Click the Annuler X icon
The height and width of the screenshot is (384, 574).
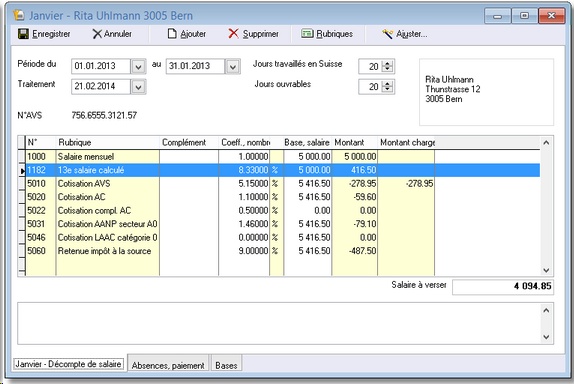tap(97, 34)
